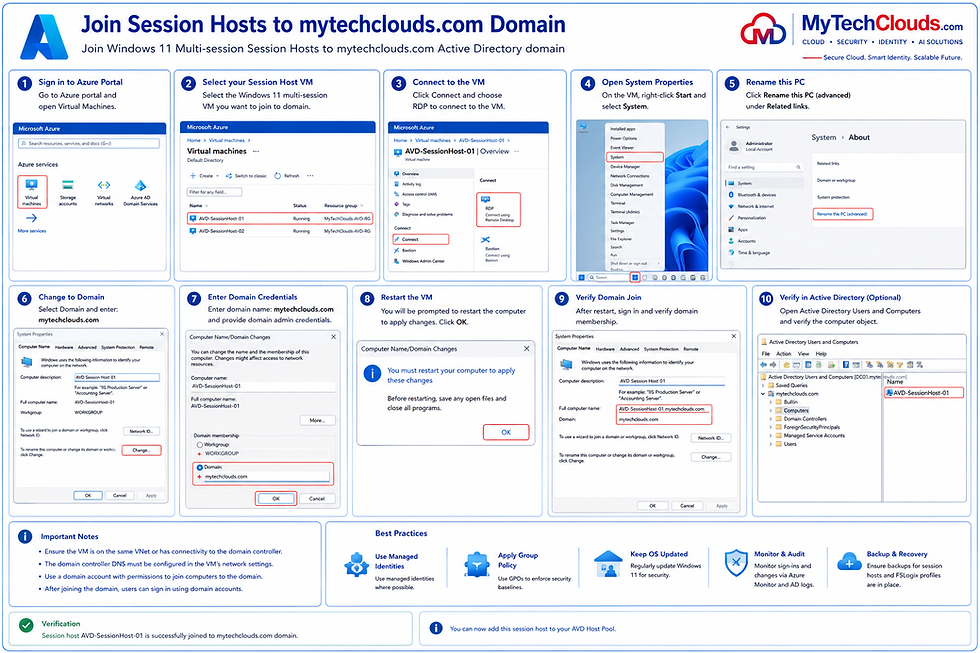Choose System from the Start context menu
This screenshot has height=653, width=980.
tap(634, 157)
